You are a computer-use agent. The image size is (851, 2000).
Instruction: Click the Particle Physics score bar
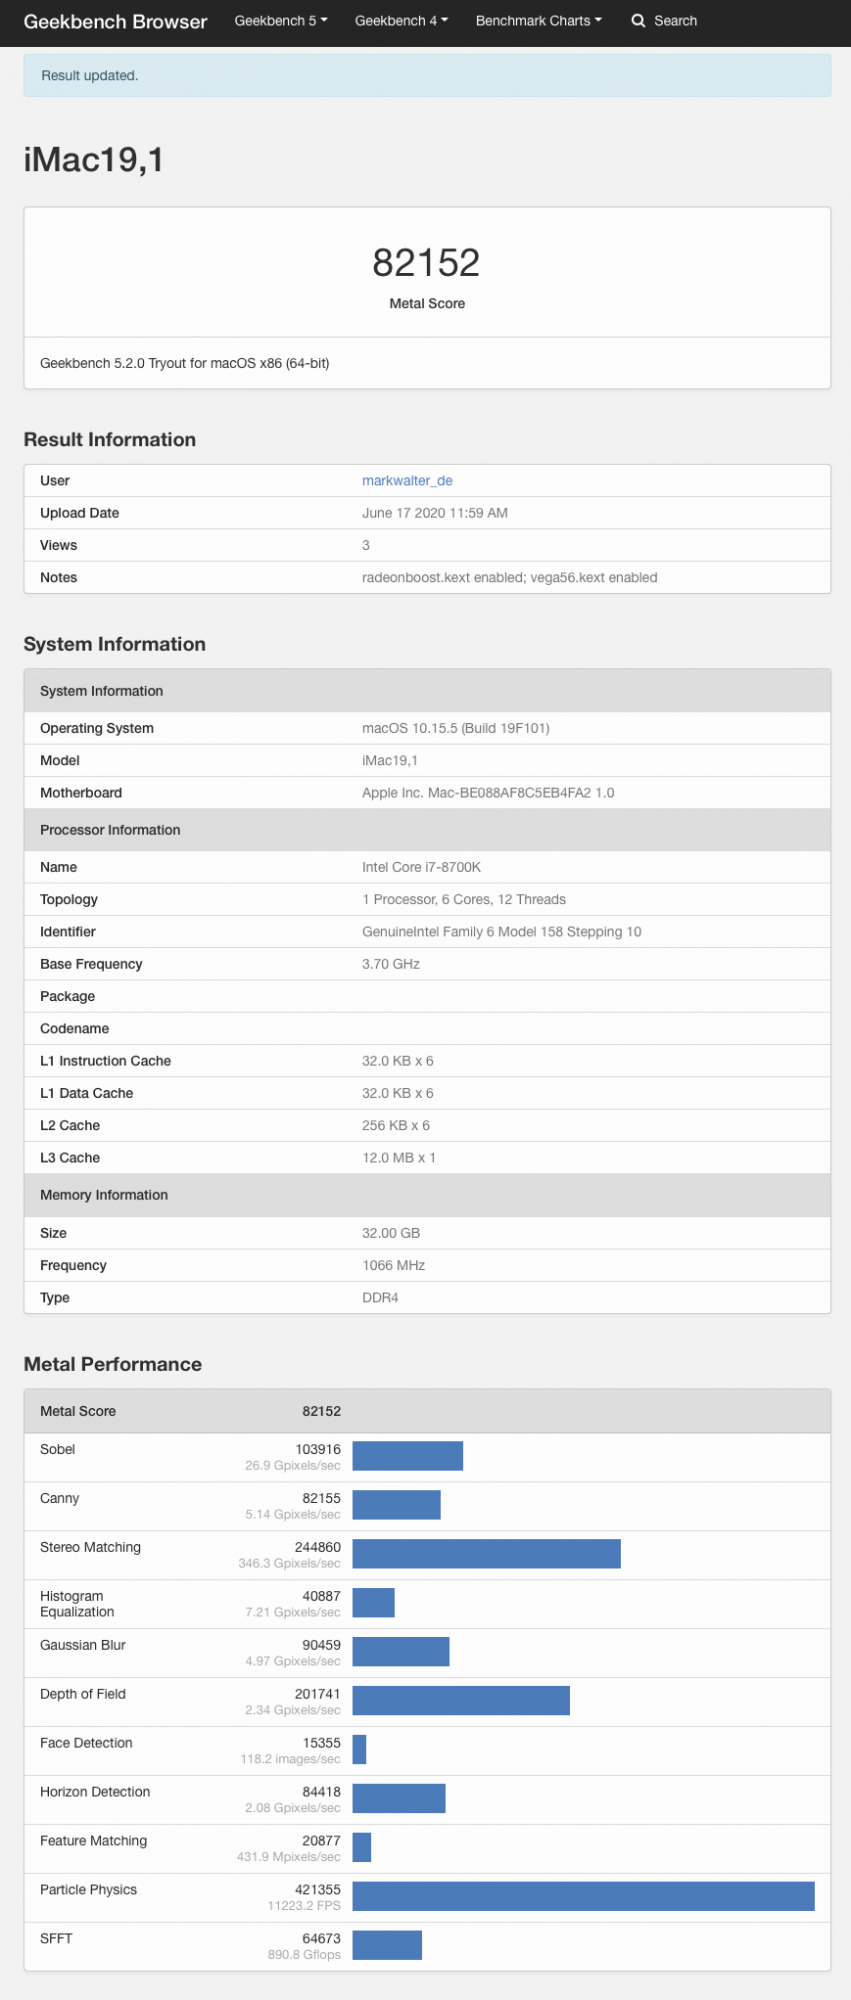[x=583, y=1896]
